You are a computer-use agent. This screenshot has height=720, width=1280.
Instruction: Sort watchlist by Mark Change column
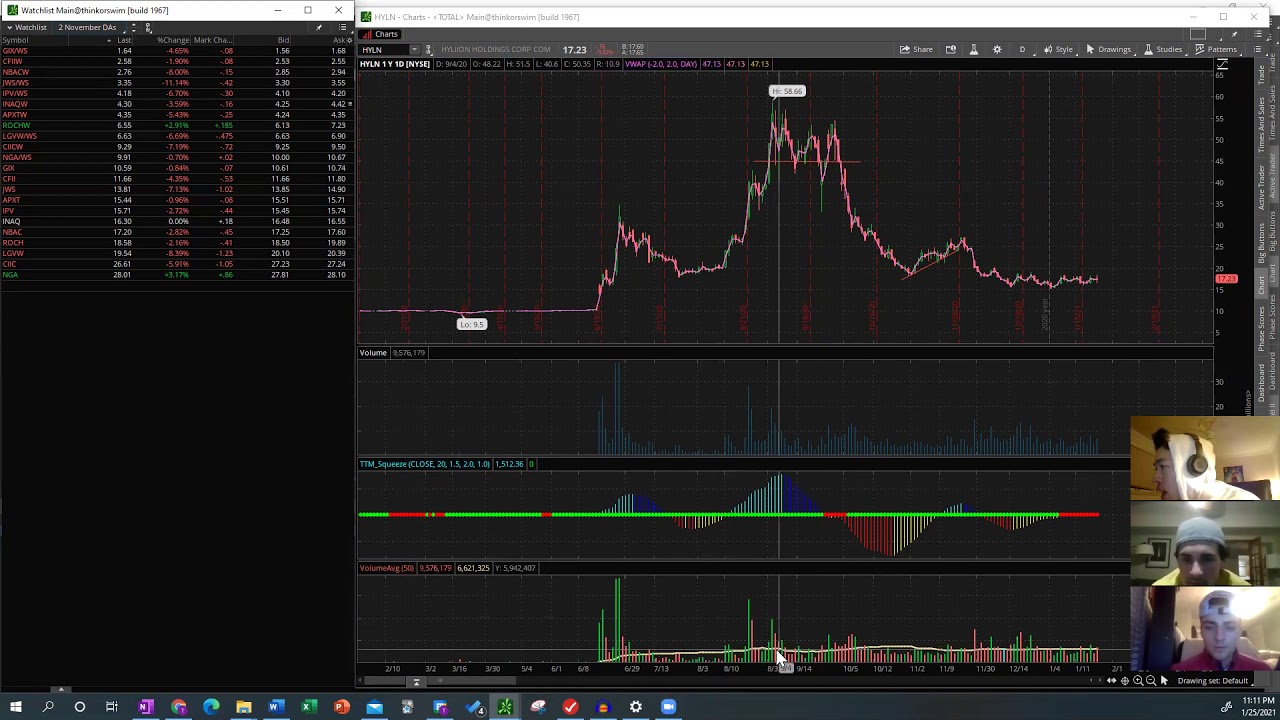(212, 40)
